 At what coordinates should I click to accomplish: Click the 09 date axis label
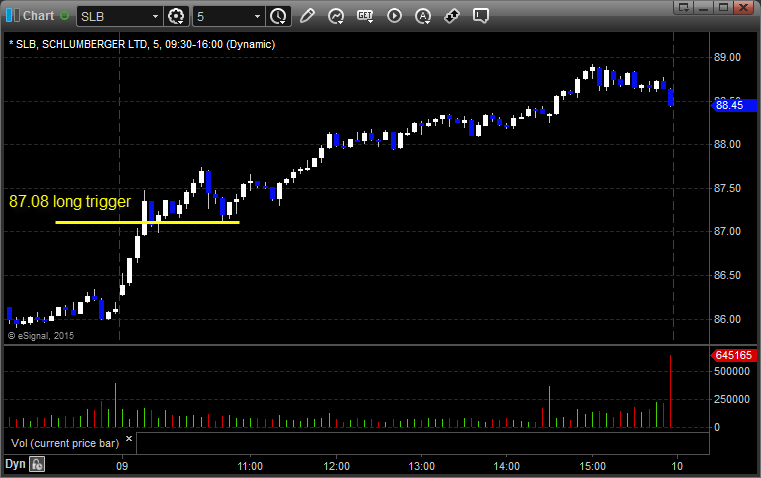coord(122,466)
